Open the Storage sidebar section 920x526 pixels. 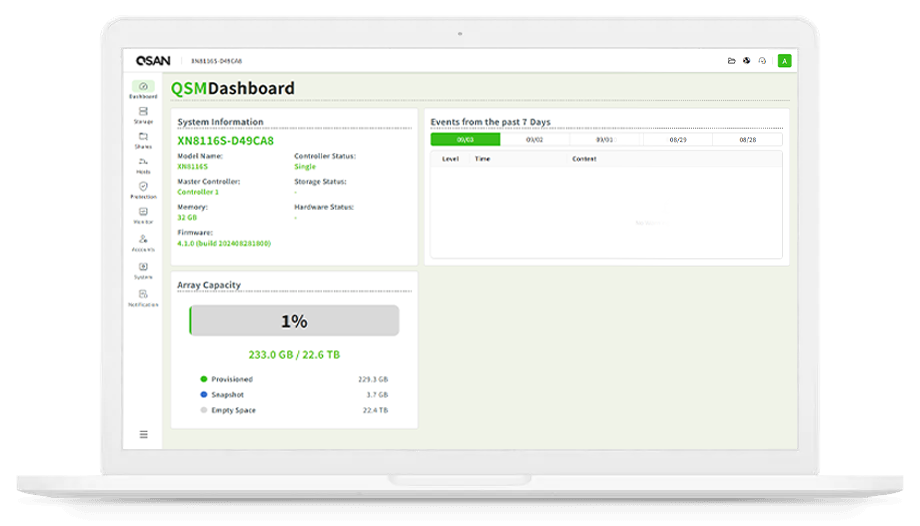pos(143,115)
